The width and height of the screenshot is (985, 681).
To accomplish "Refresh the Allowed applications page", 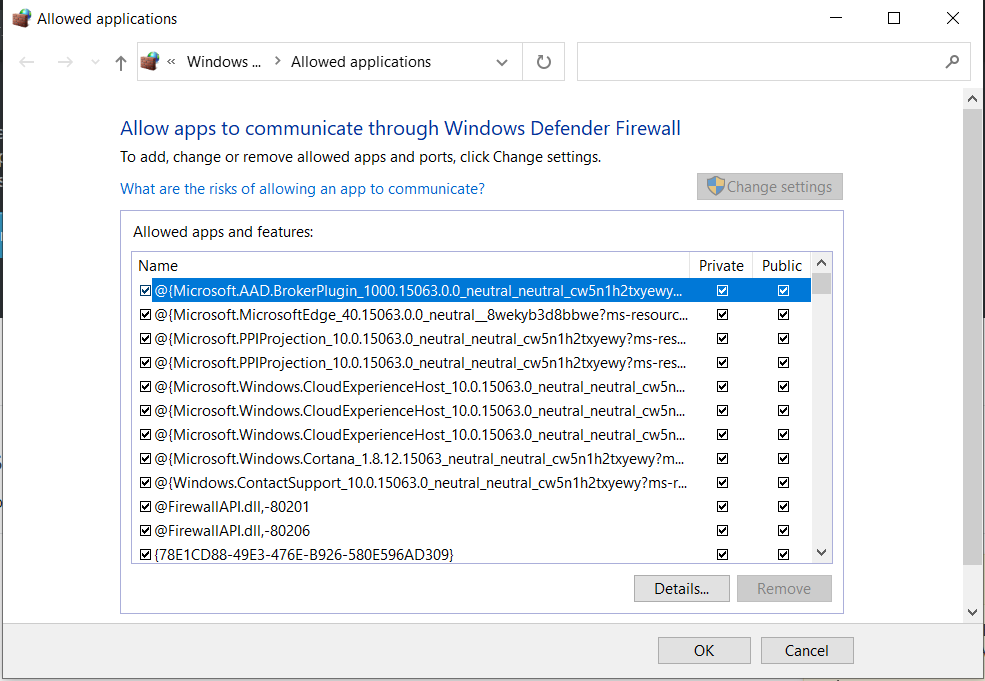I will (x=543, y=62).
